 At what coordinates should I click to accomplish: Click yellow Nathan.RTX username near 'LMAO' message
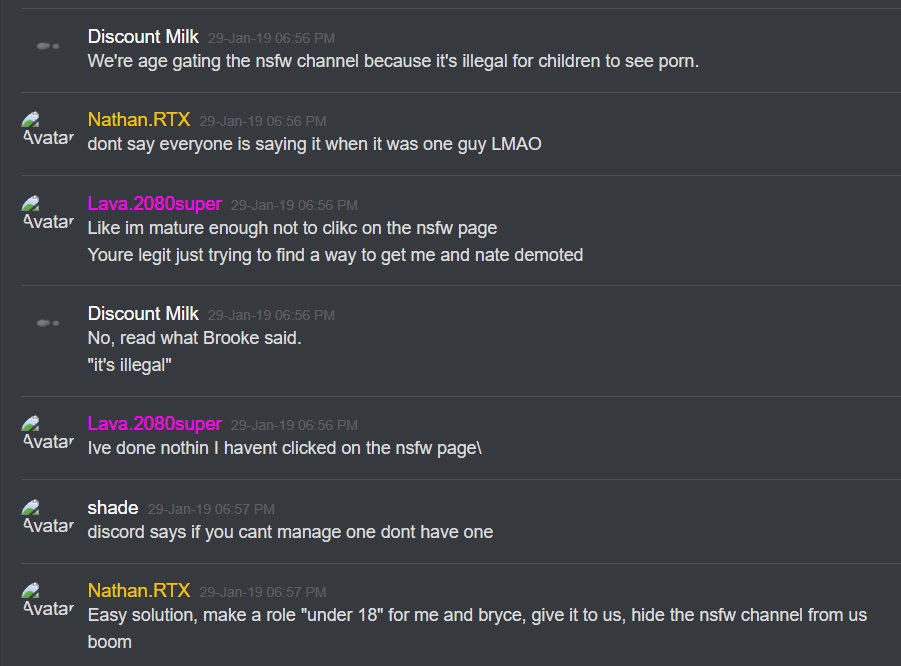pyautogui.click(x=138, y=120)
